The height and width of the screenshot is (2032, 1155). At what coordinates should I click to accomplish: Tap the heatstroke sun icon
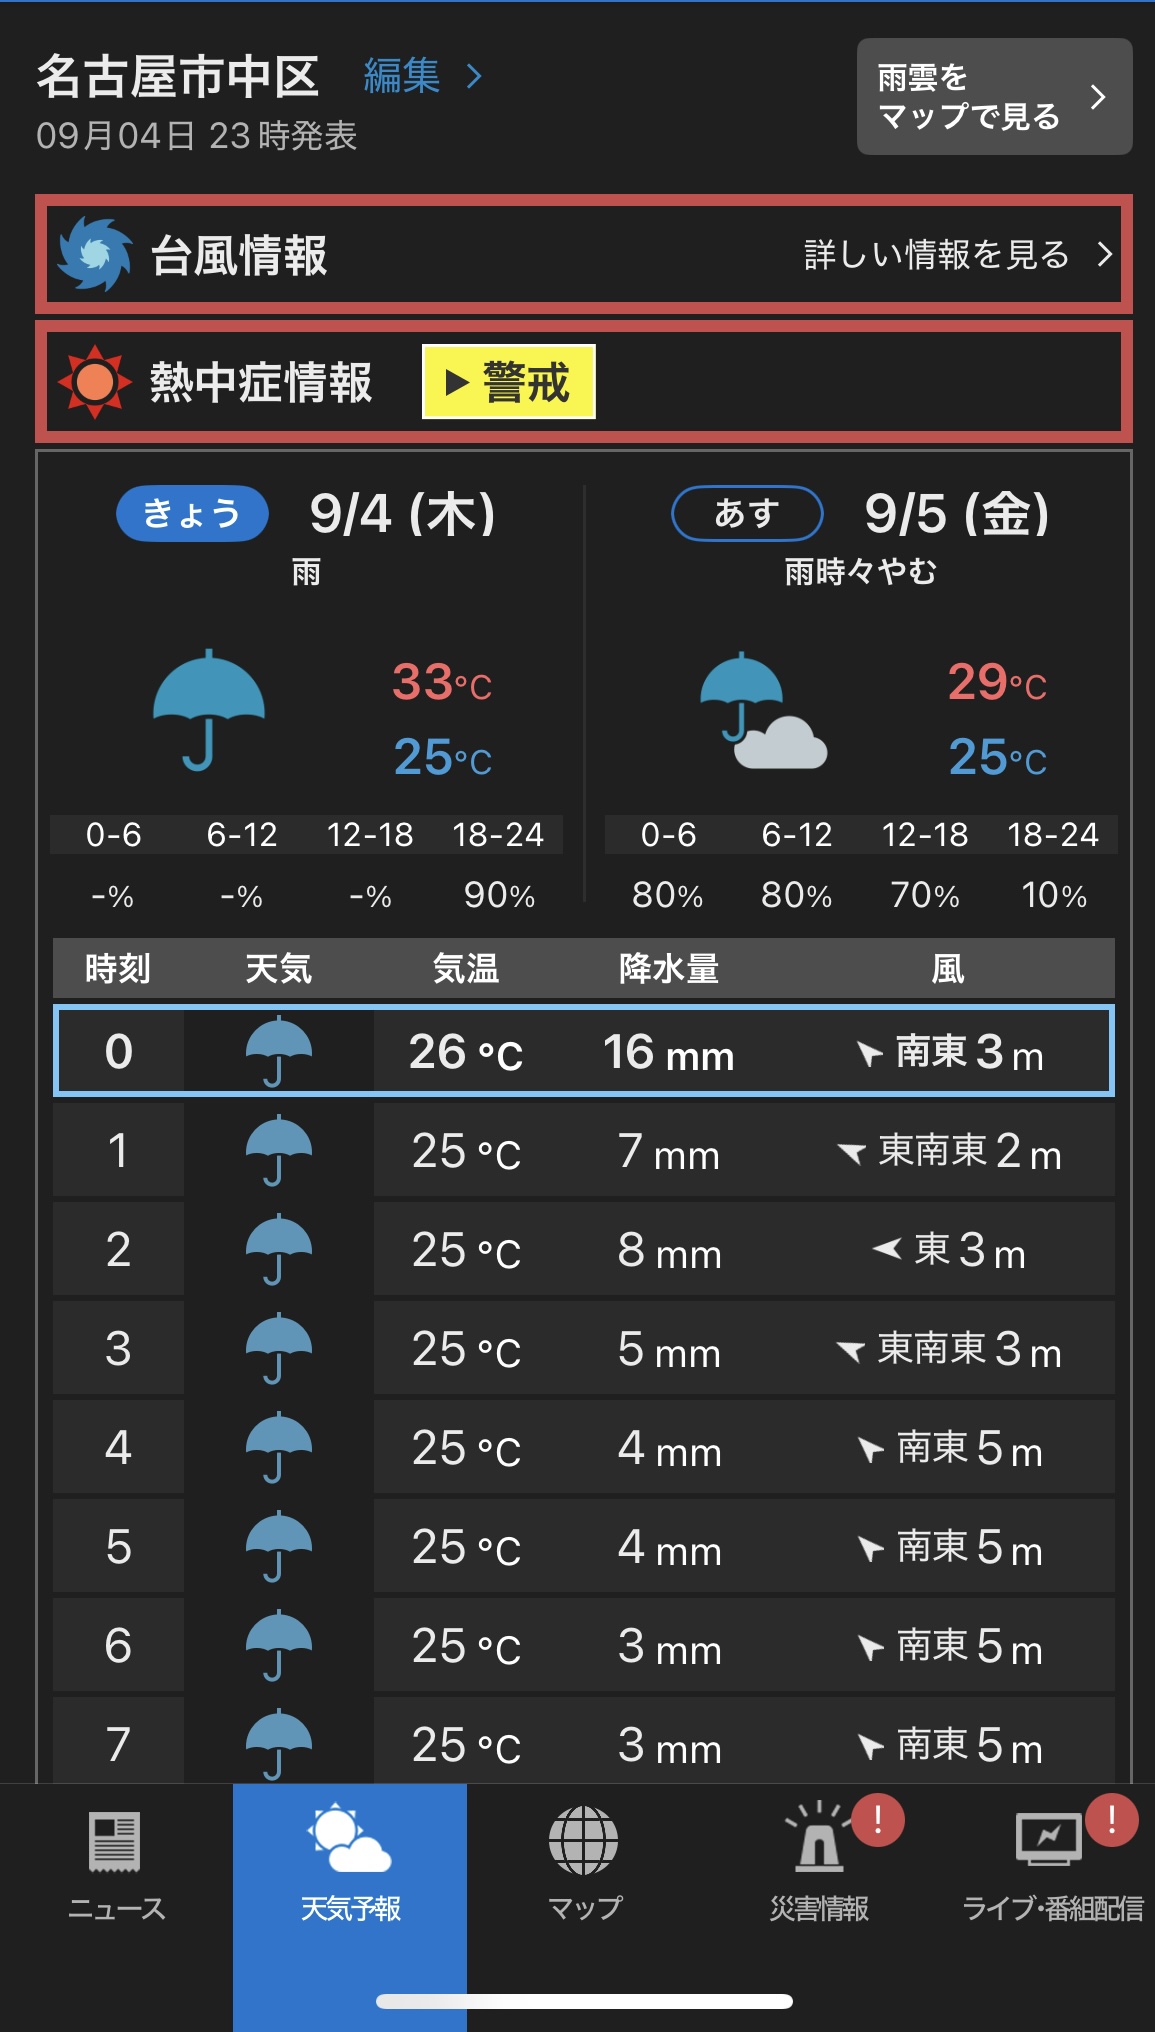(x=94, y=382)
